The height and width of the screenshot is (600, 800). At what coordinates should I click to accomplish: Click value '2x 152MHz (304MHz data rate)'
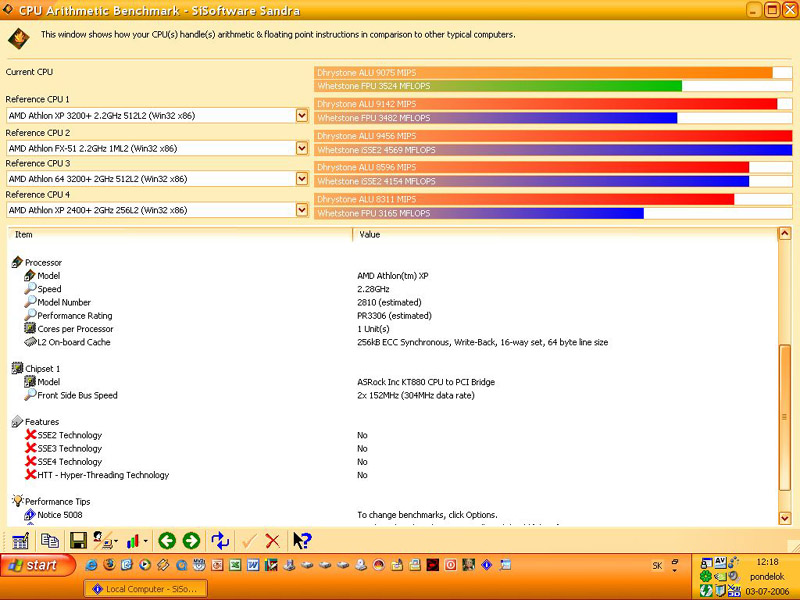coord(416,395)
